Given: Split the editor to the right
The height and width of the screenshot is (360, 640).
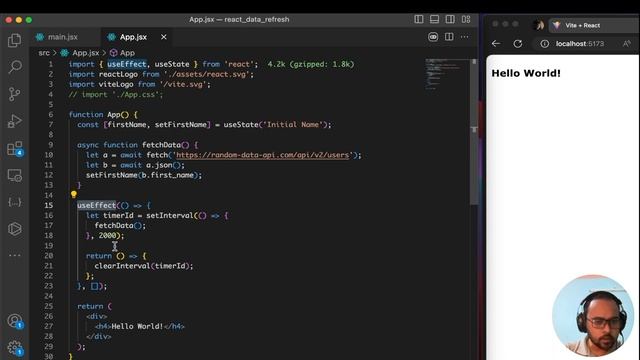Looking at the screenshot, I should point(449,37).
